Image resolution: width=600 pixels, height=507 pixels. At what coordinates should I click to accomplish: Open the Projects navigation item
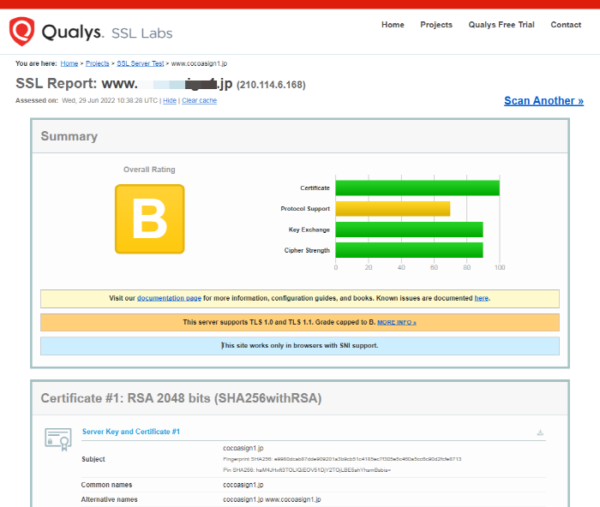(x=436, y=25)
